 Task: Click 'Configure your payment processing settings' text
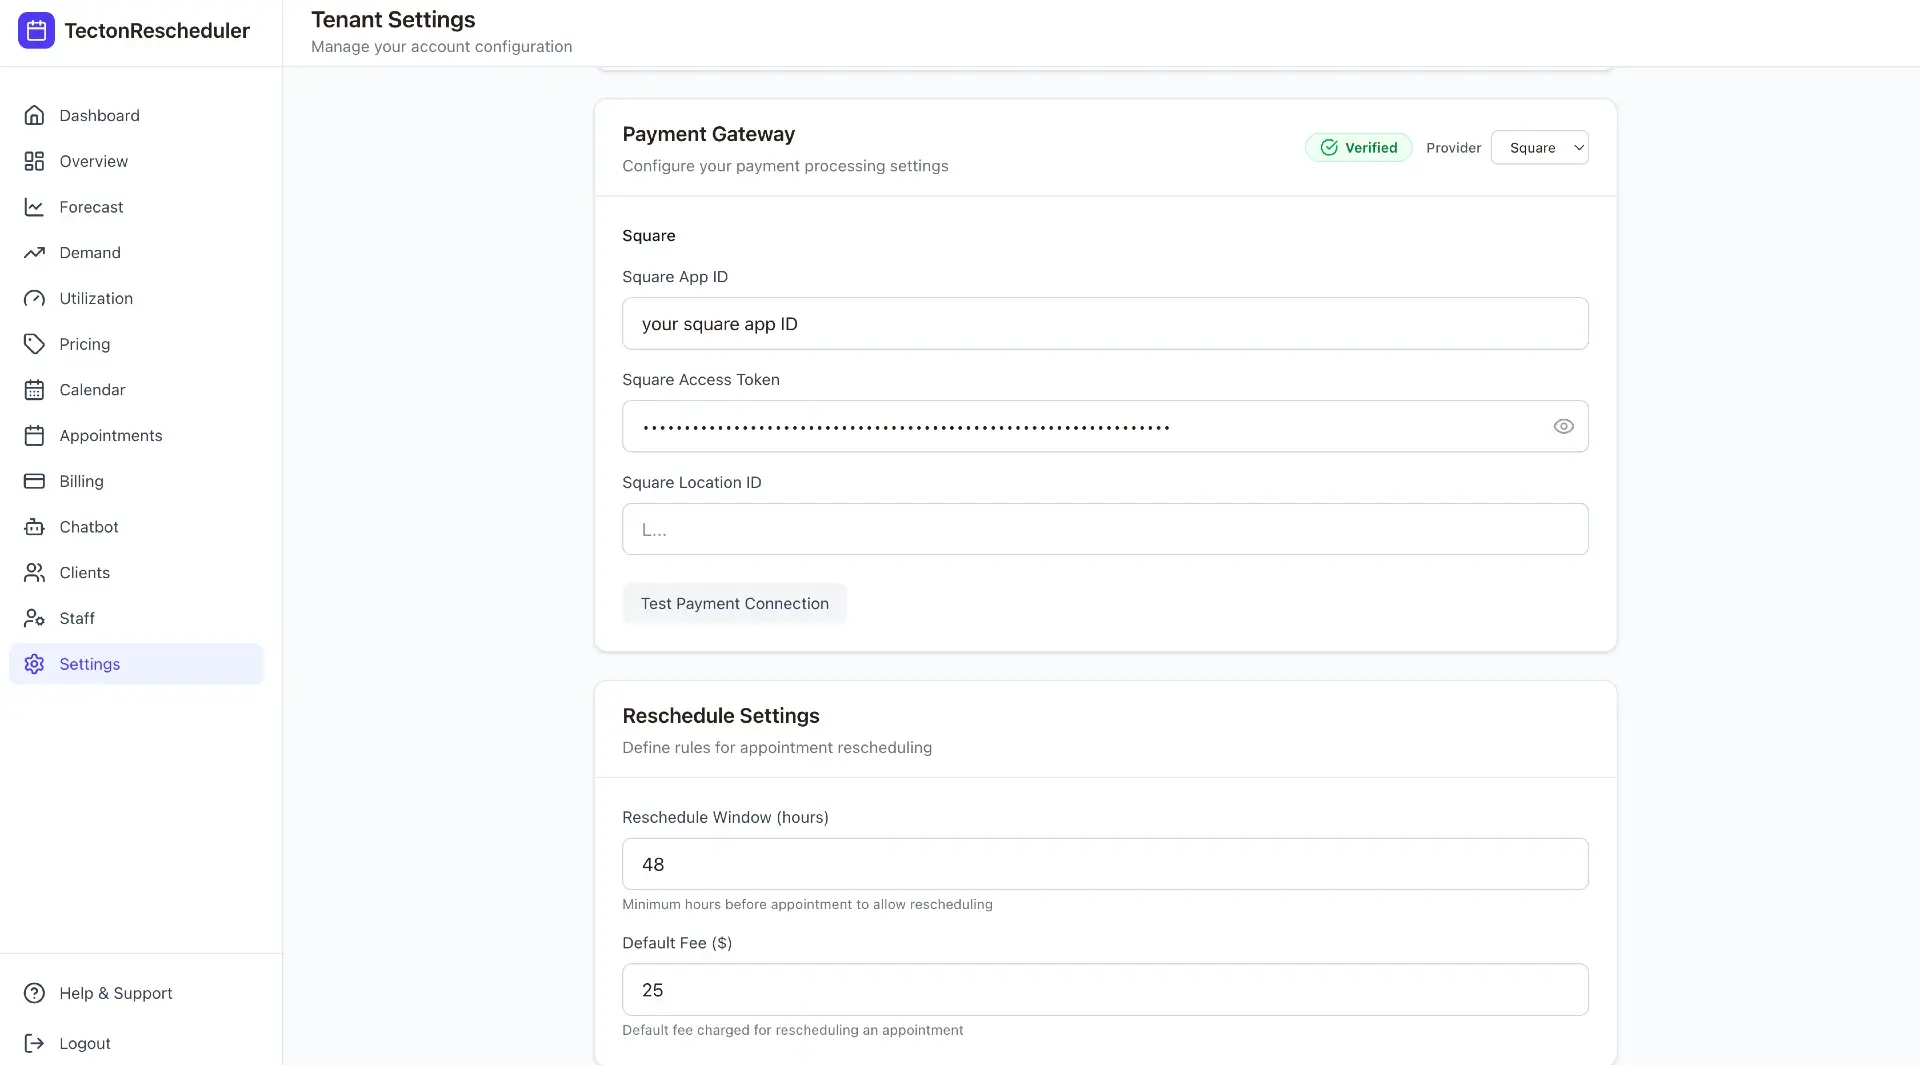785,166
